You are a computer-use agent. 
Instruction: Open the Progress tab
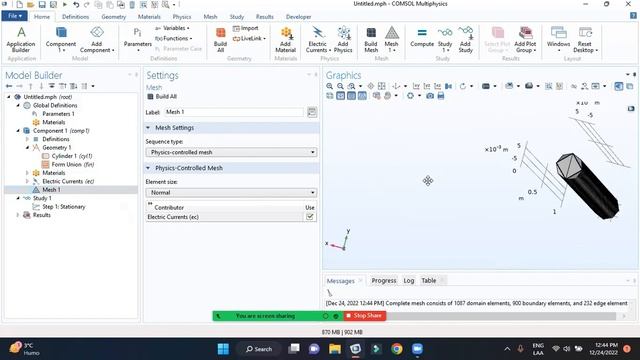[384, 281]
